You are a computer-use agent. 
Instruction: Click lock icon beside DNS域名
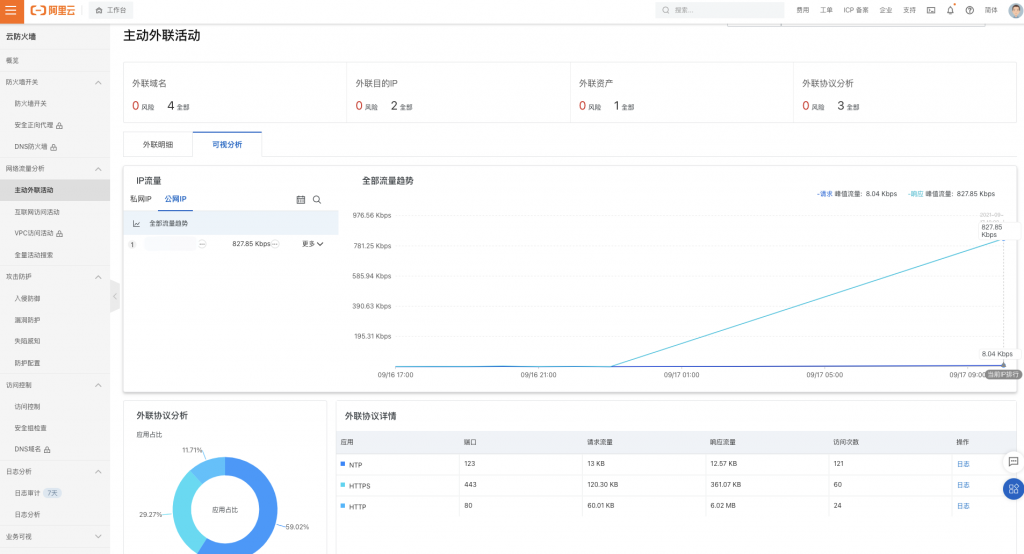(47, 449)
